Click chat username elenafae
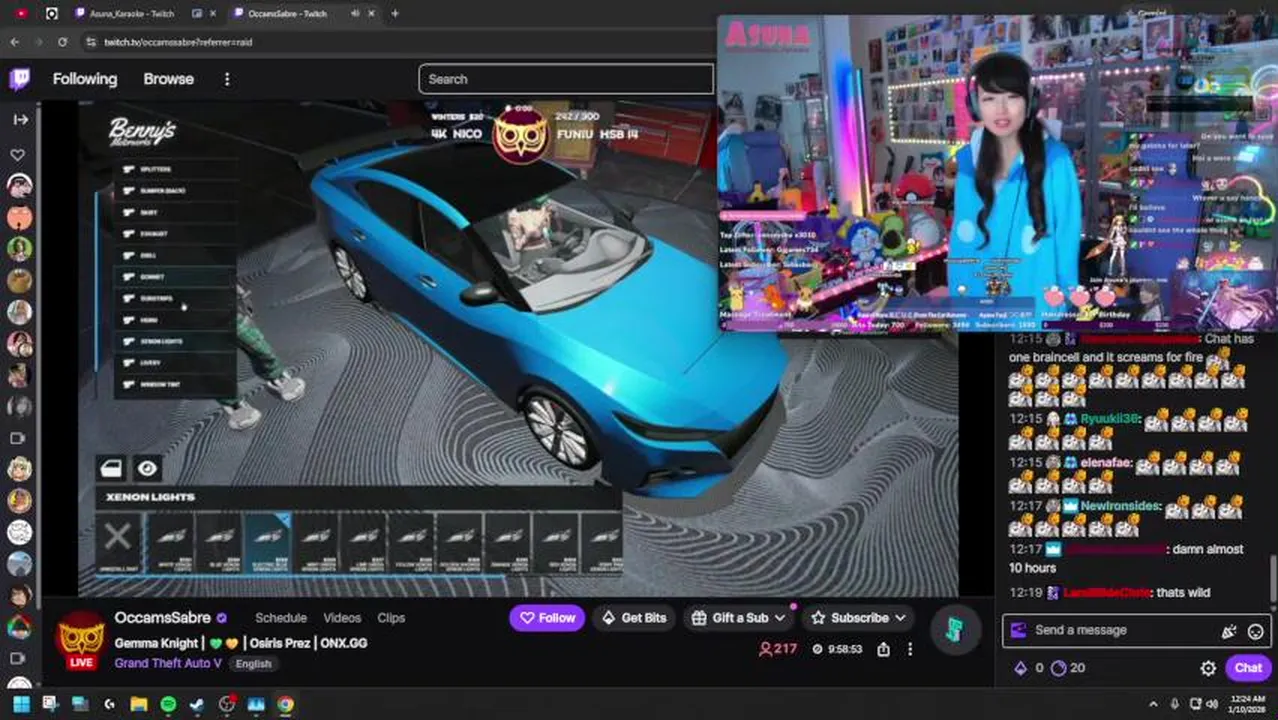 [x=1104, y=463]
